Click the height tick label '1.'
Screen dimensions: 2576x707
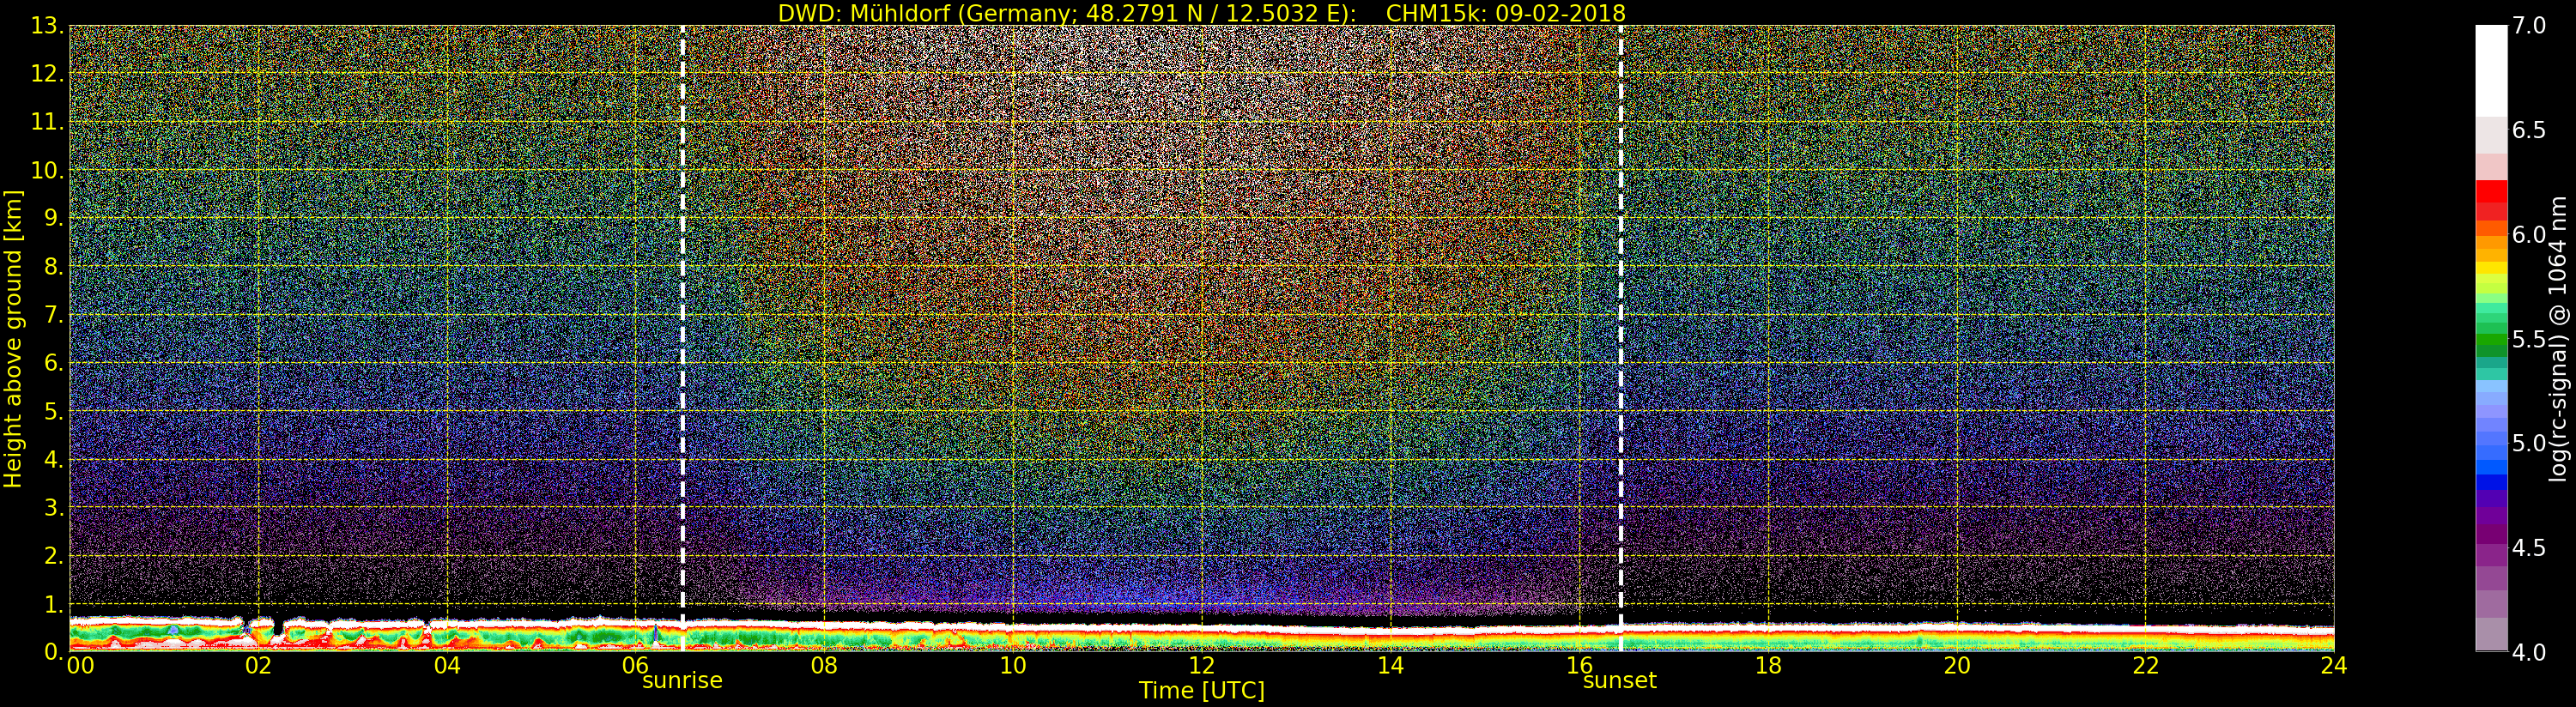click(x=54, y=604)
